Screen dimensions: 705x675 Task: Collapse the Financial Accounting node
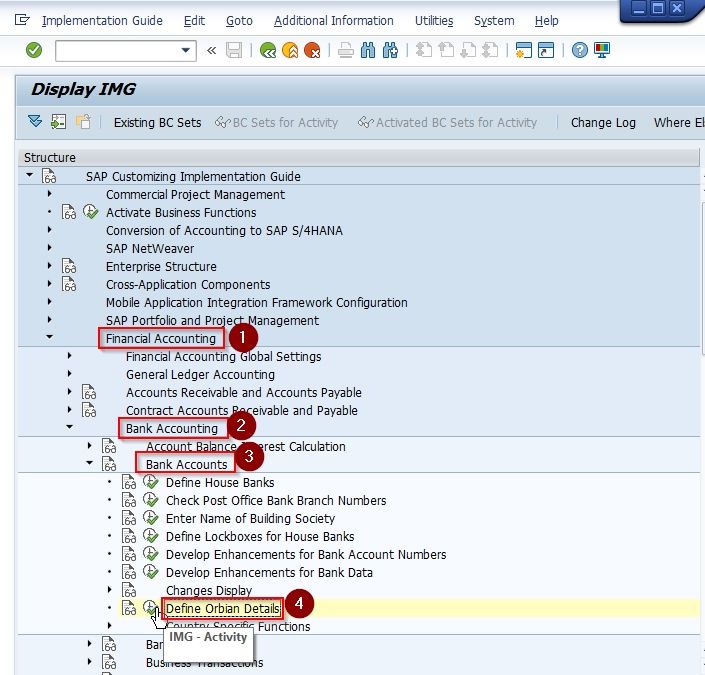[x=49, y=337]
